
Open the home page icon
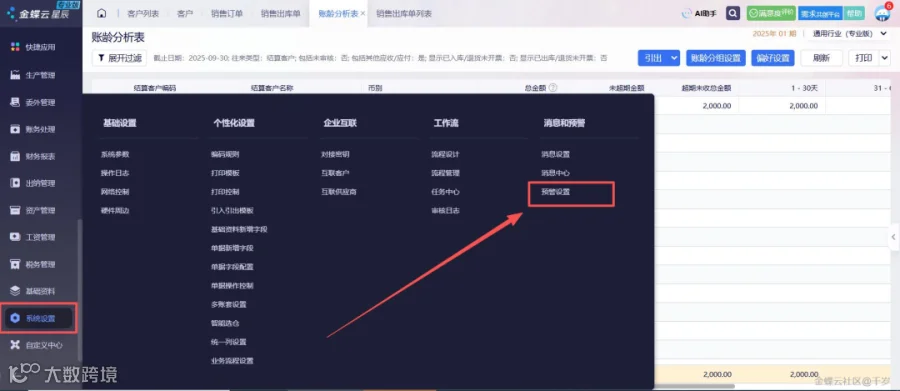point(102,13)
